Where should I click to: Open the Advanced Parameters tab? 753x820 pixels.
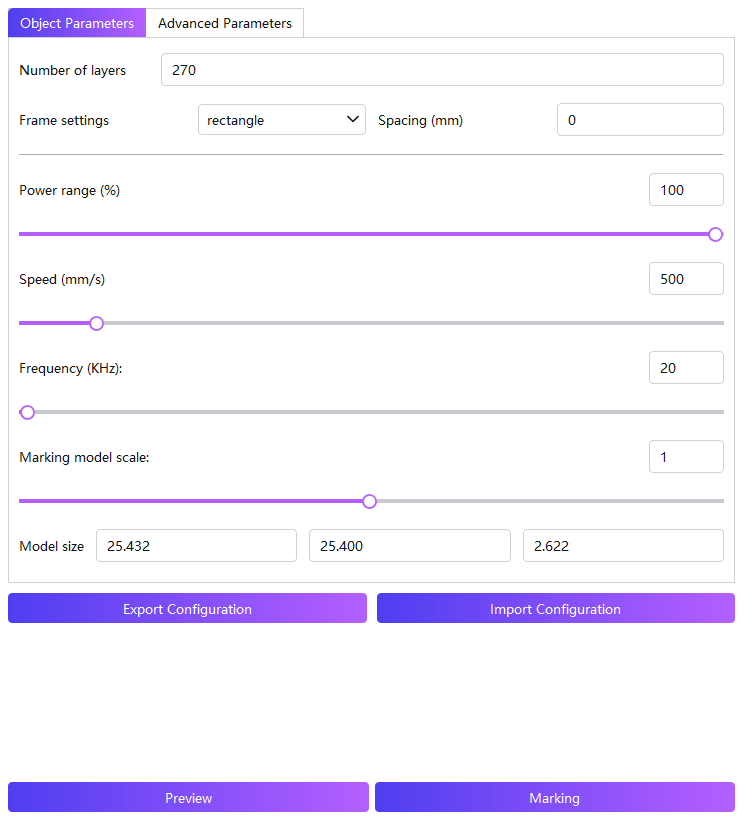tap(225, 23)
